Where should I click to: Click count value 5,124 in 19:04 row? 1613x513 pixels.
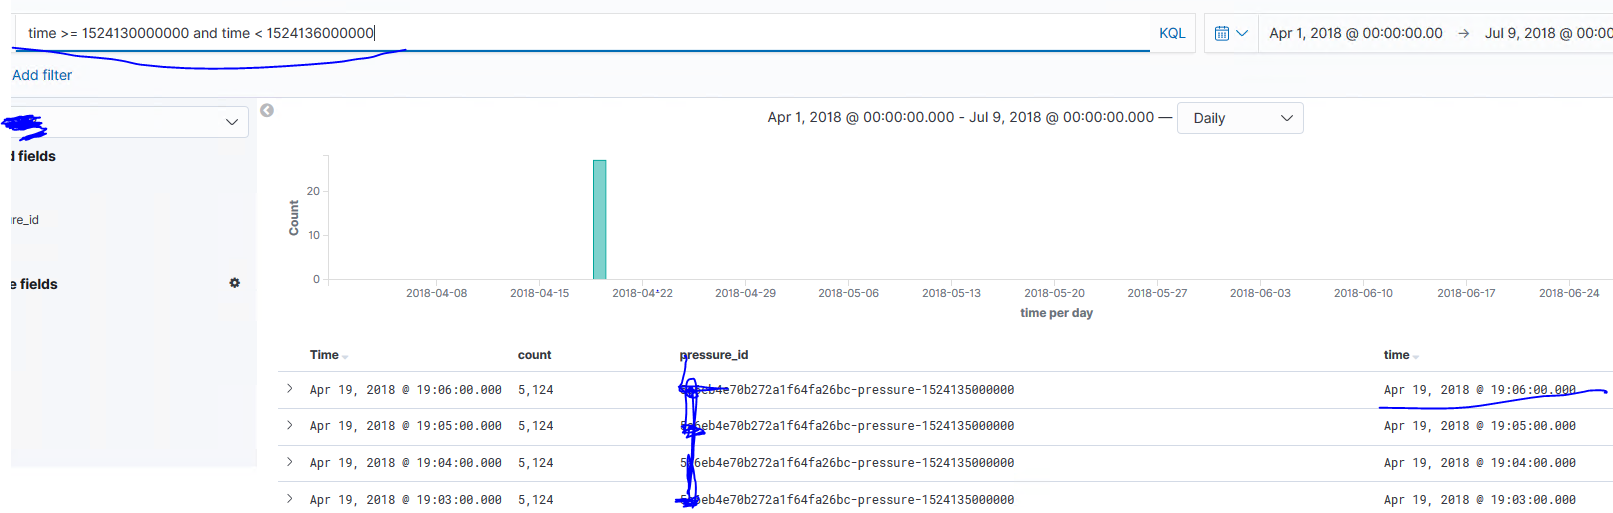point(535,463)
